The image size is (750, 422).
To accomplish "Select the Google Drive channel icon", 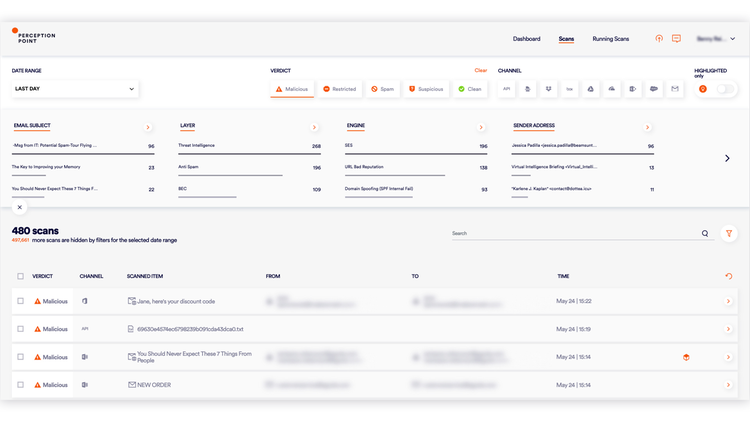I will click(591, 89).
